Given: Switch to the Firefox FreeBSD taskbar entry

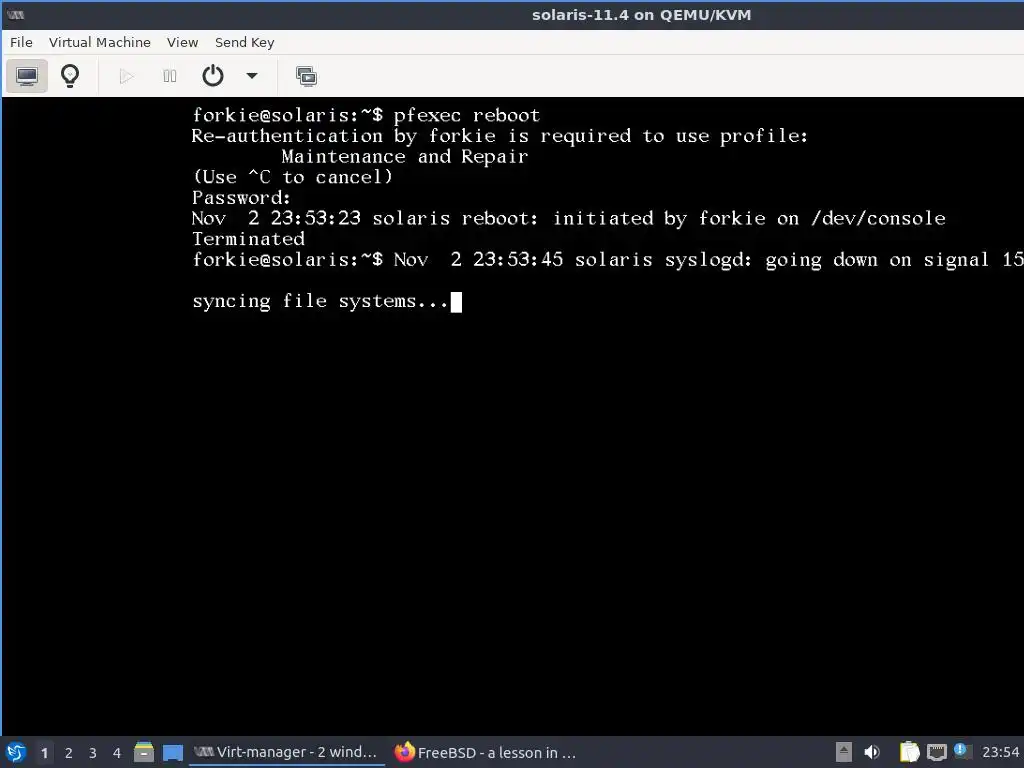Looking at the screenshot, I should click(487, 752).
